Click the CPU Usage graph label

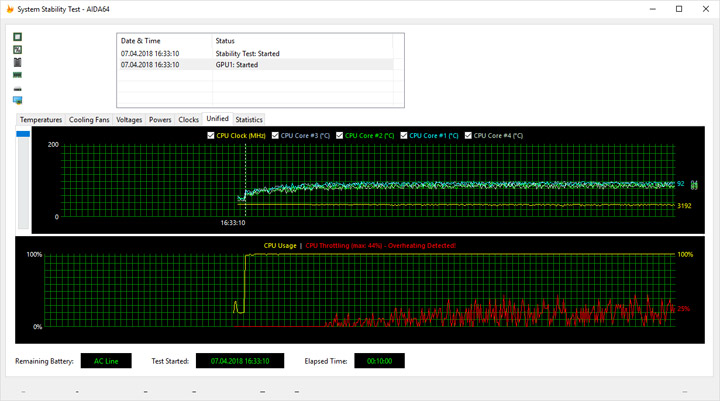[280, 246]
